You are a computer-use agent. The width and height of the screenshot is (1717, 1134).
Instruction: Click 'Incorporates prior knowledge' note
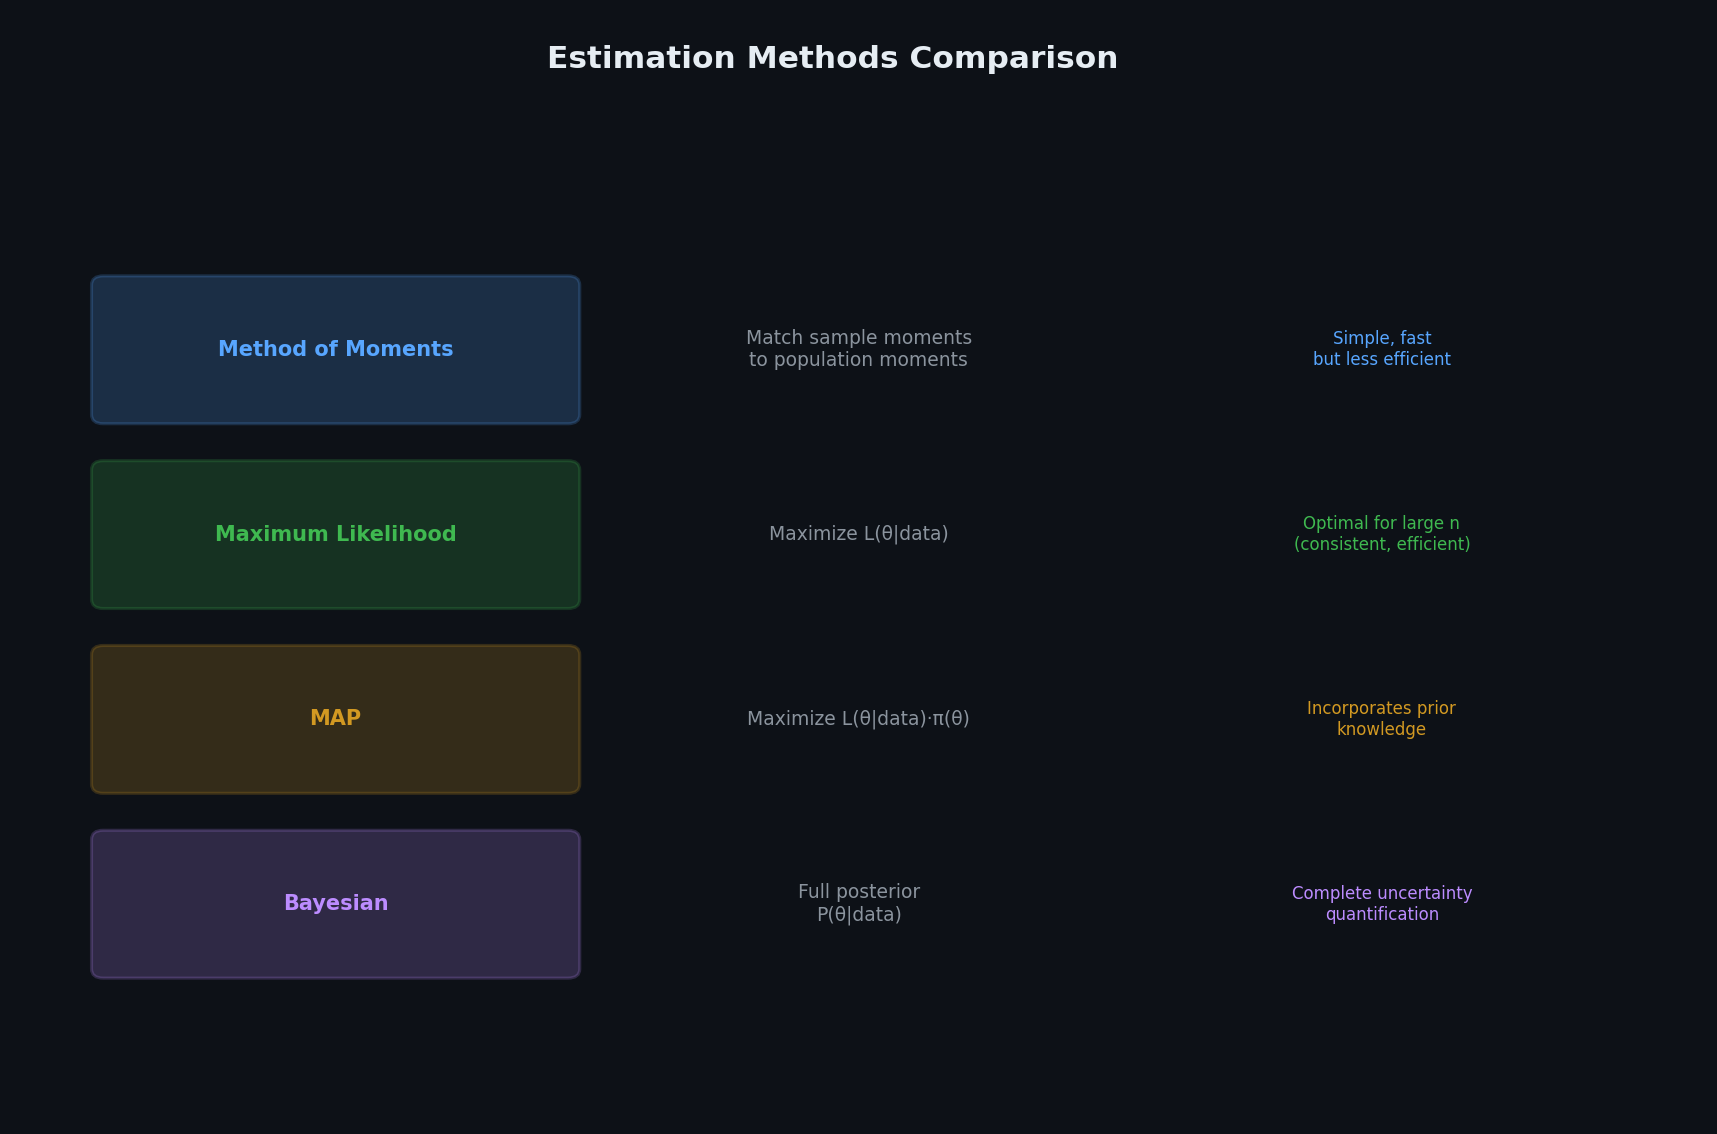pyautogui.click(x=1382, y=719)
